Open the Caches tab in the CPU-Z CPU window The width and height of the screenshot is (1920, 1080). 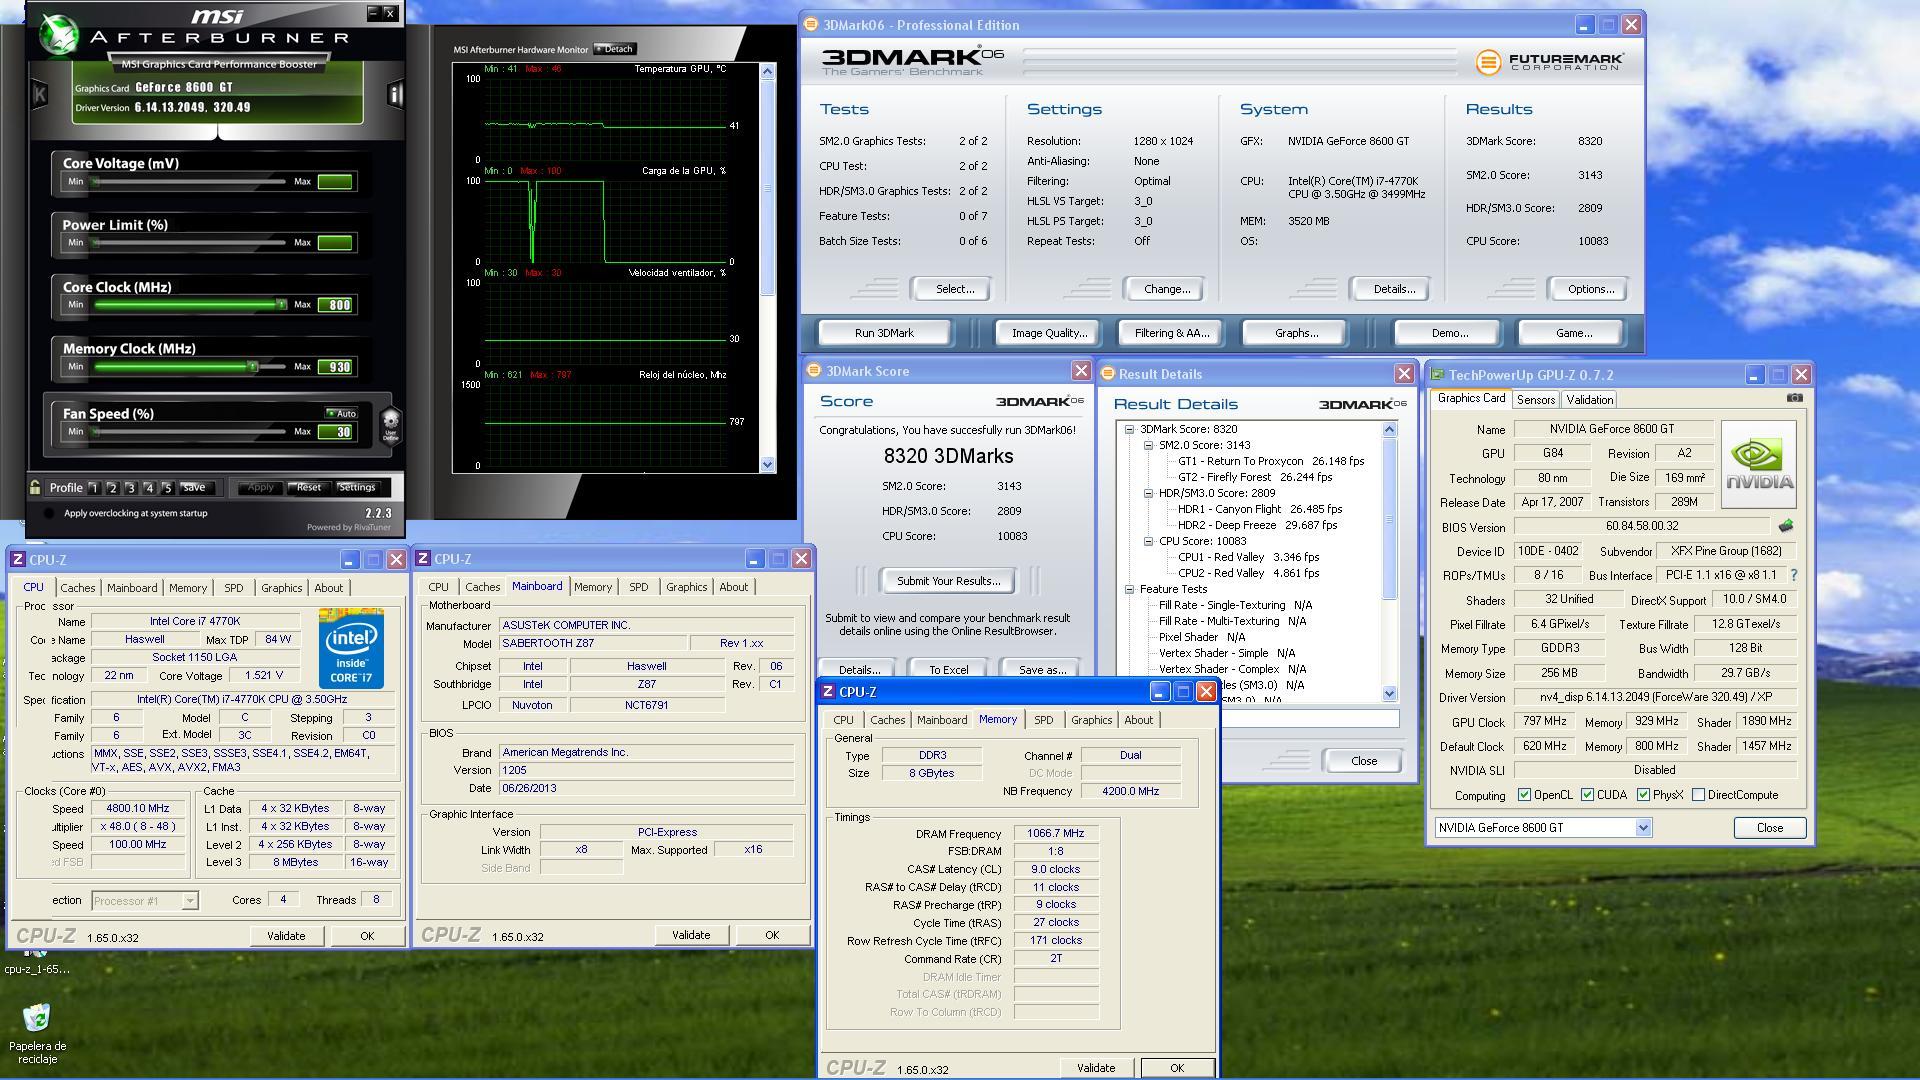[77, 588]
